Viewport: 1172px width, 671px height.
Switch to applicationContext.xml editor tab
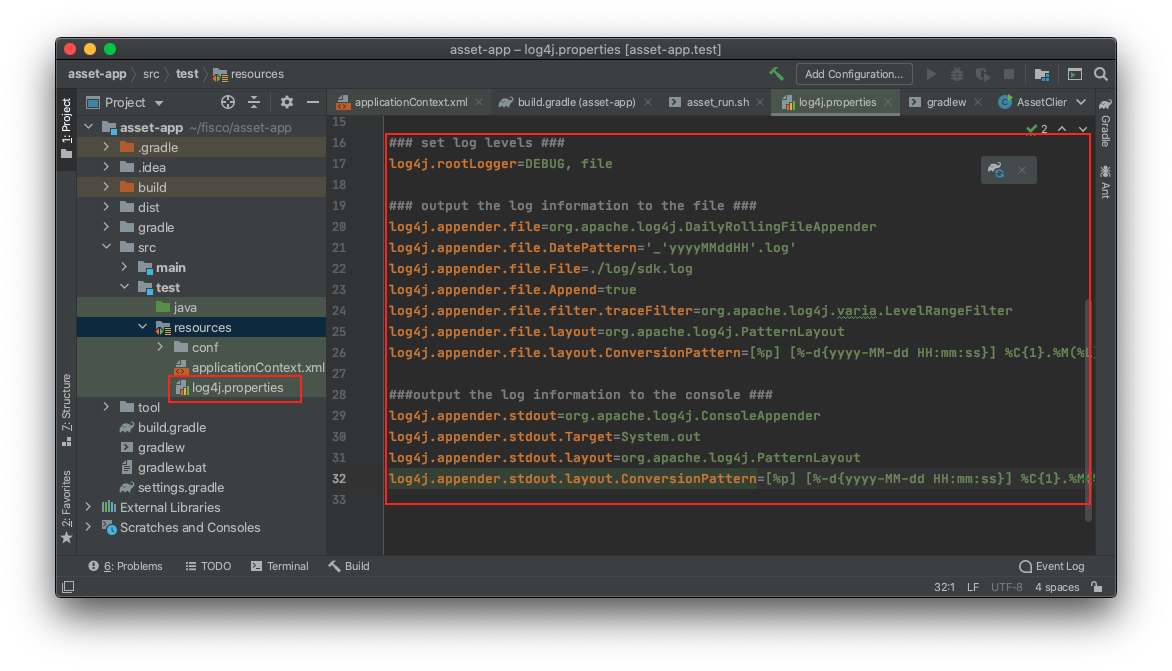coord(410,102)
